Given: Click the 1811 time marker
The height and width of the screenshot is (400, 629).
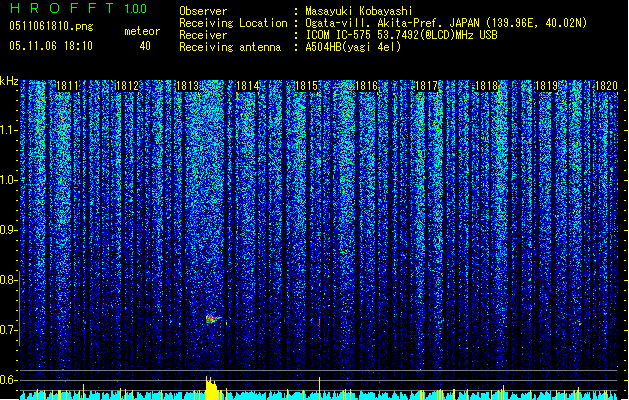Looking at the screenshot, I should coord(67,86).
